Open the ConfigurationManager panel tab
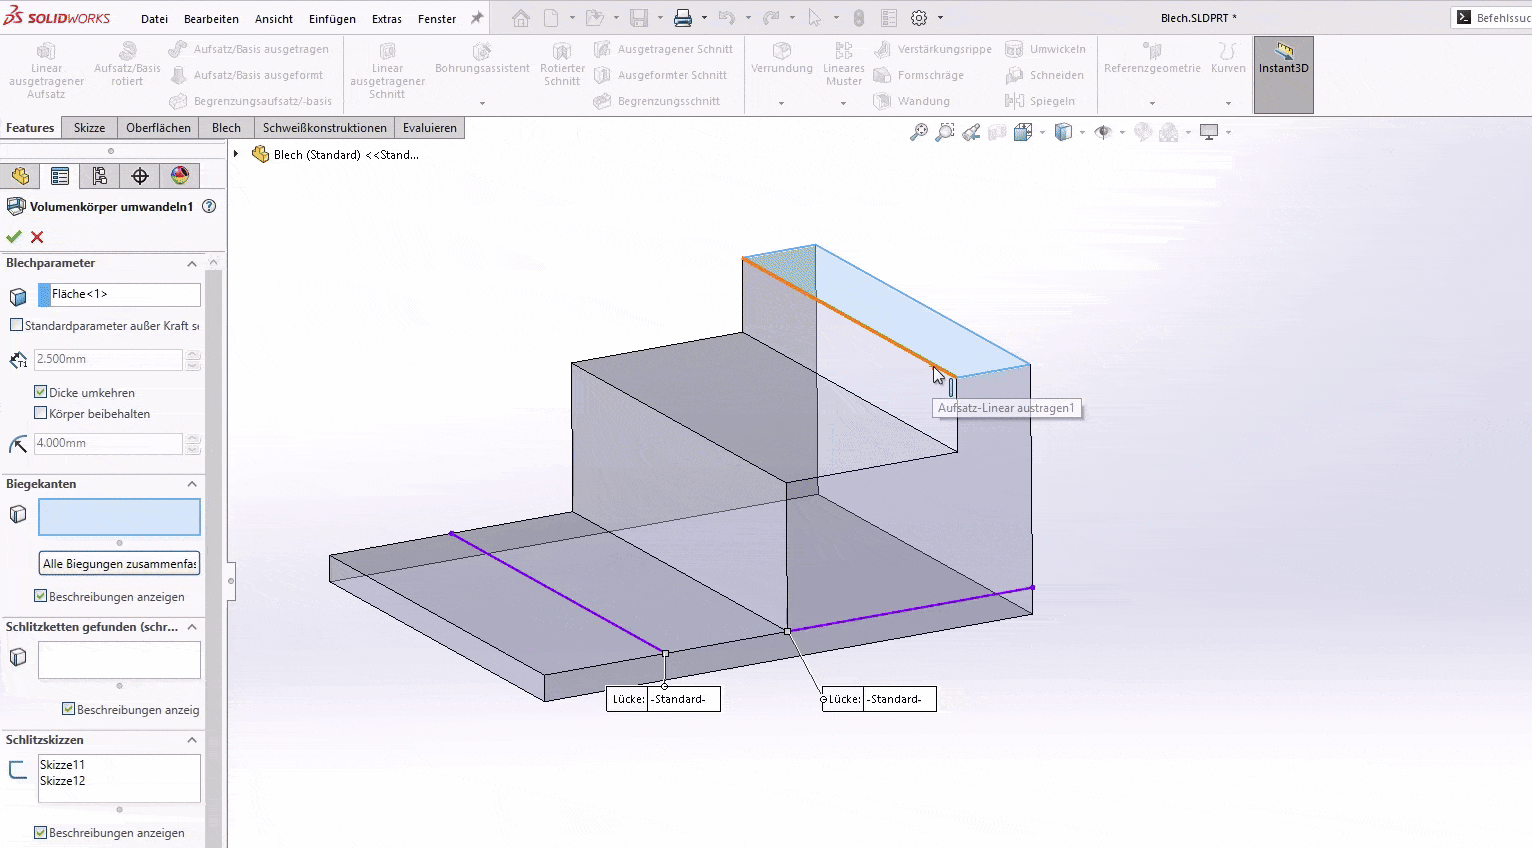1532x848 pixels. (100, 176)
